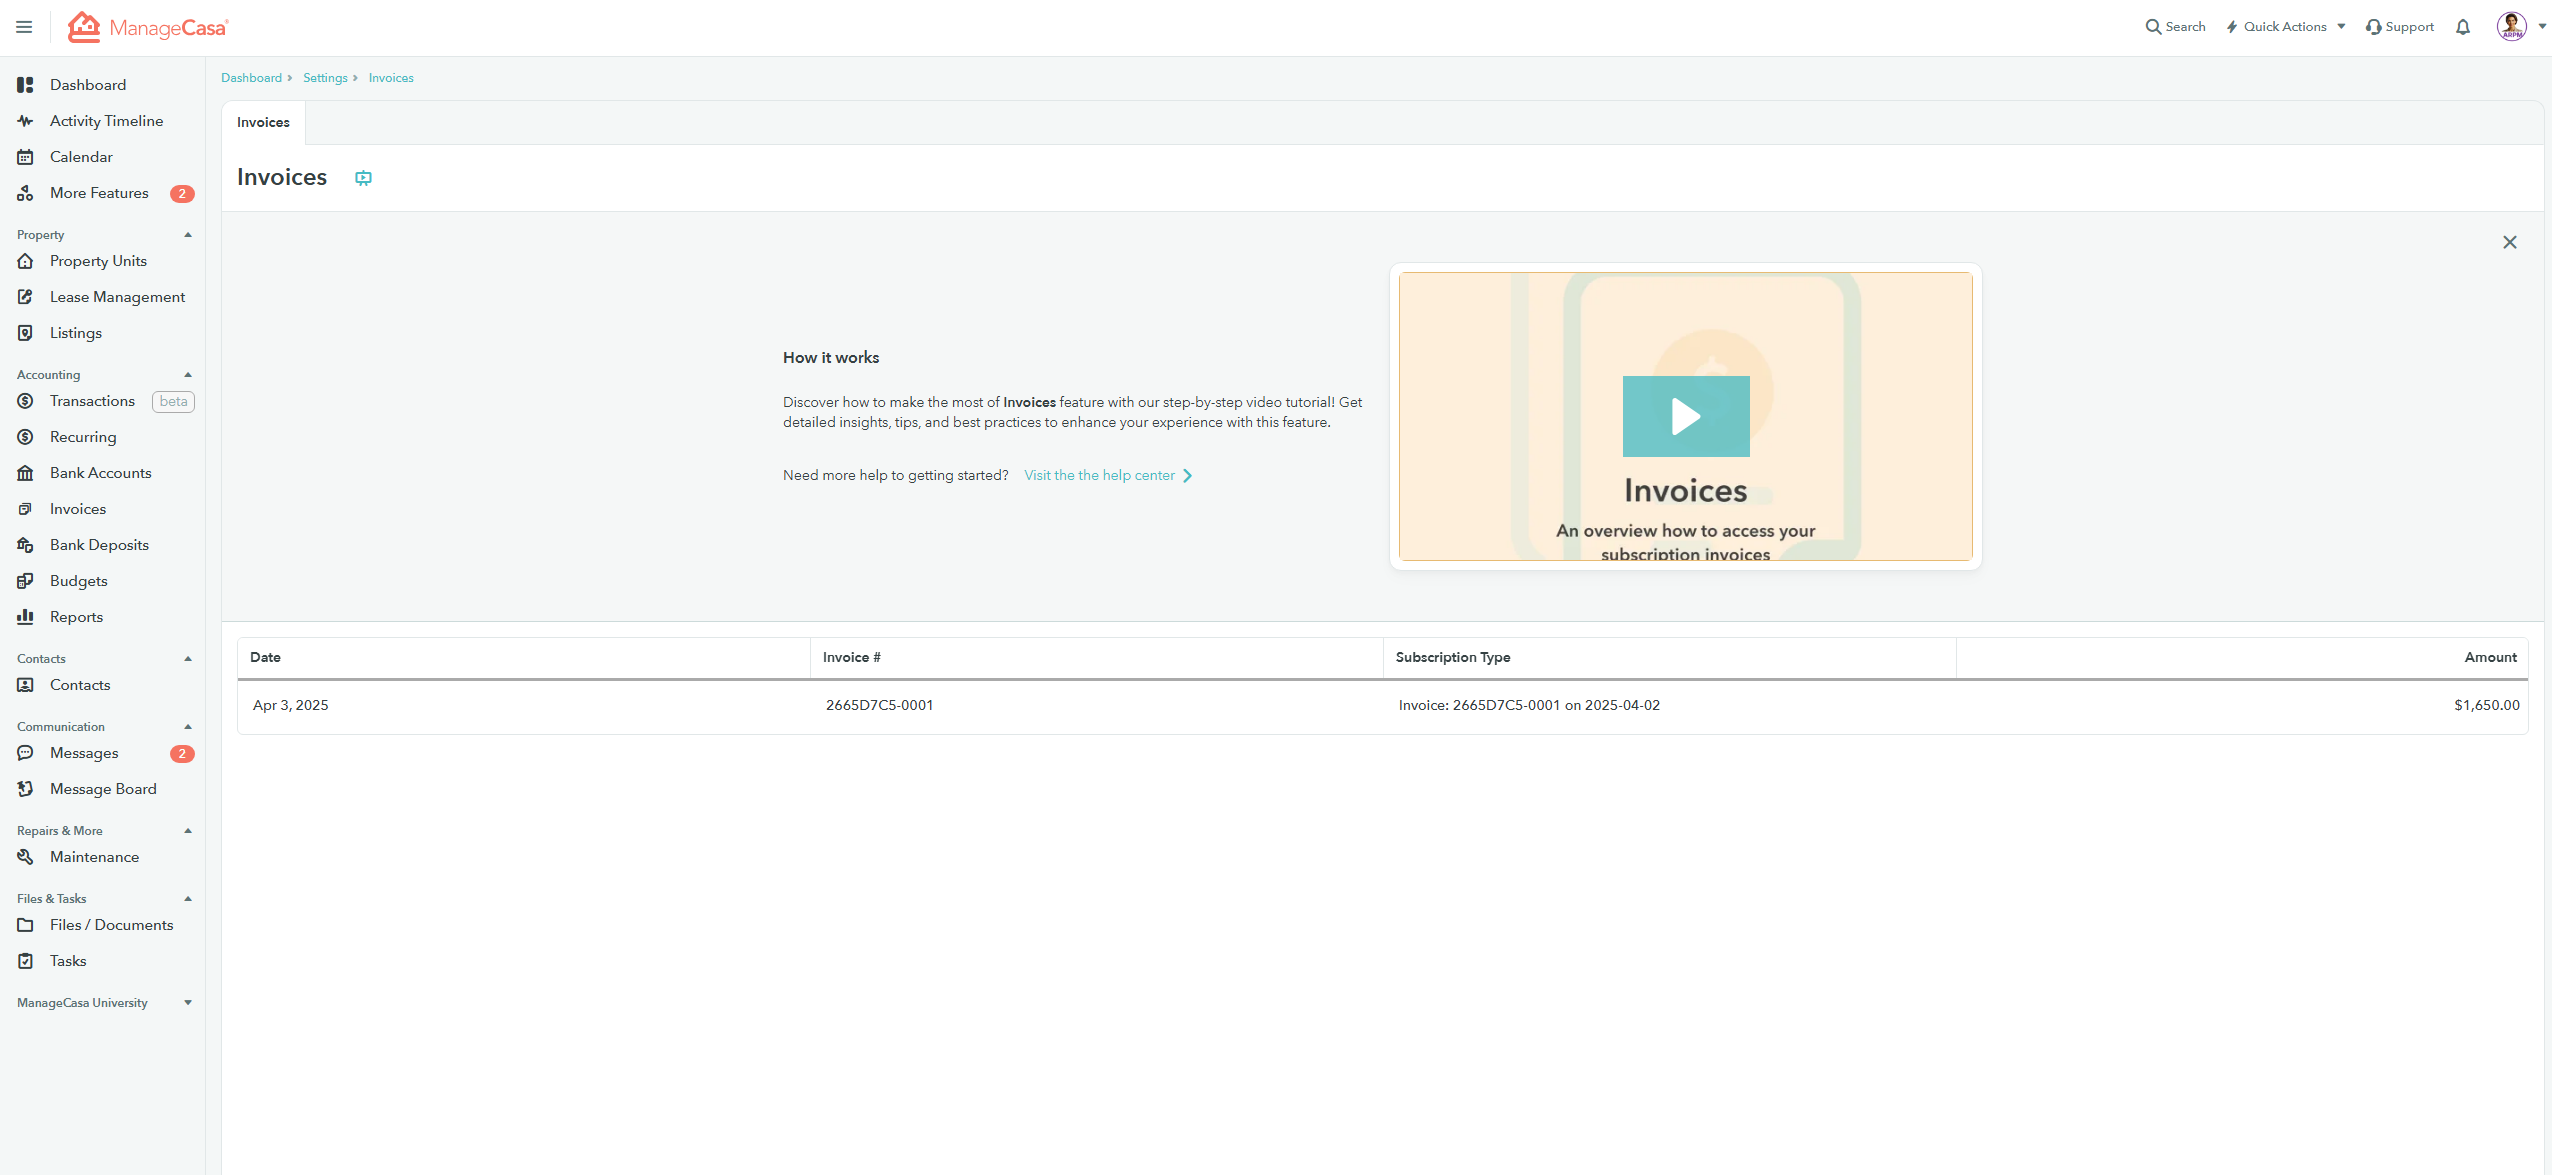The image size is (2552, 1175).
Task: Click the video tutorial icon beside Invoices heading
Action: coord(363,178)
